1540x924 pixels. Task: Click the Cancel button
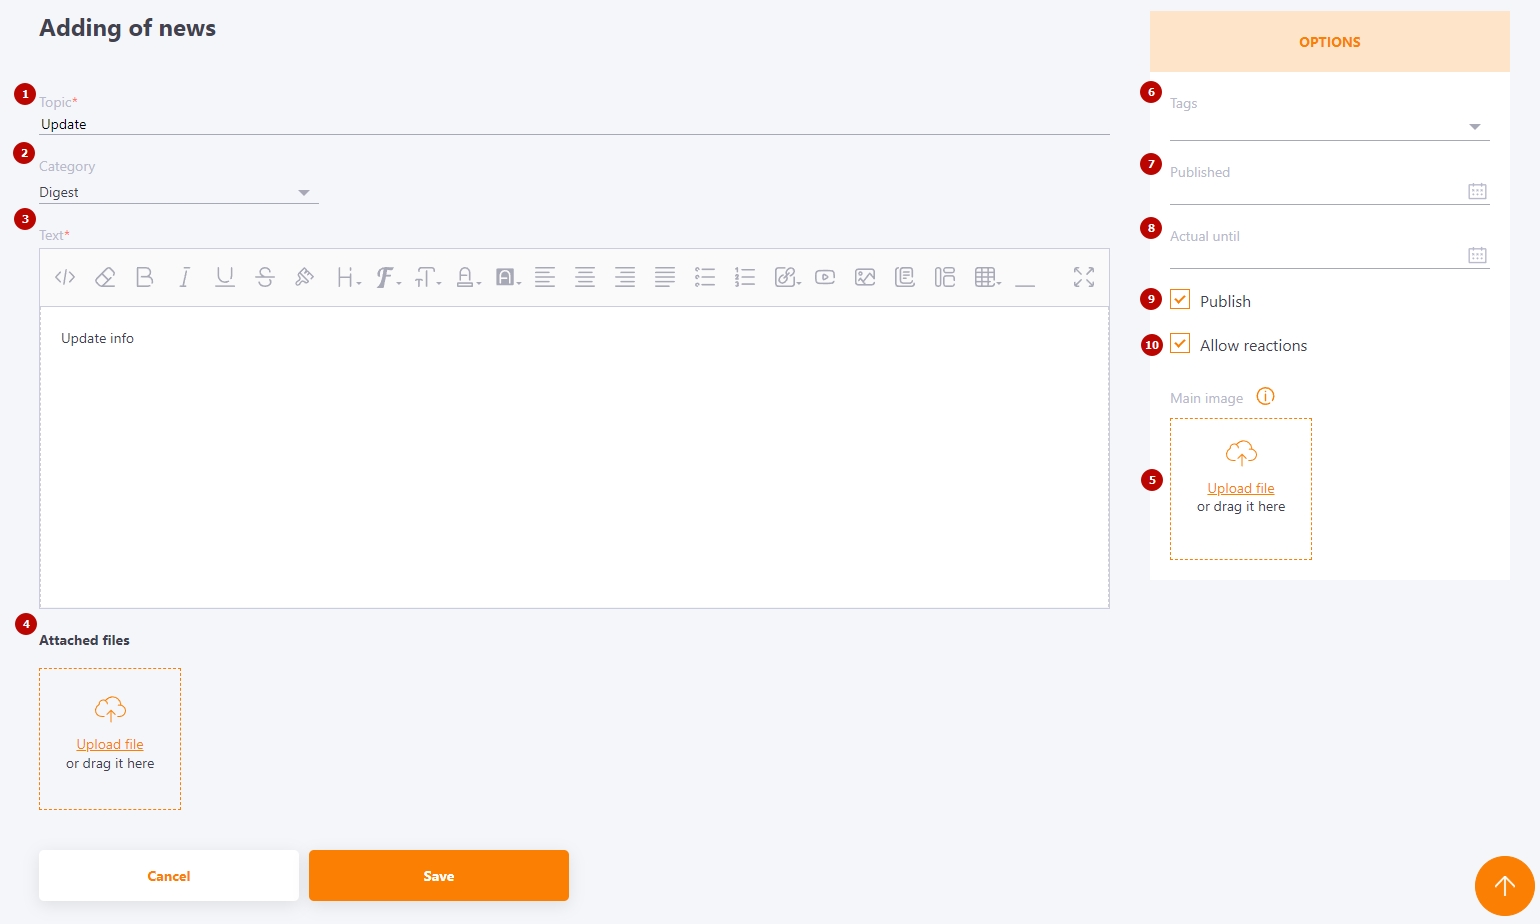pyautogui.click(x=169, y=876)
